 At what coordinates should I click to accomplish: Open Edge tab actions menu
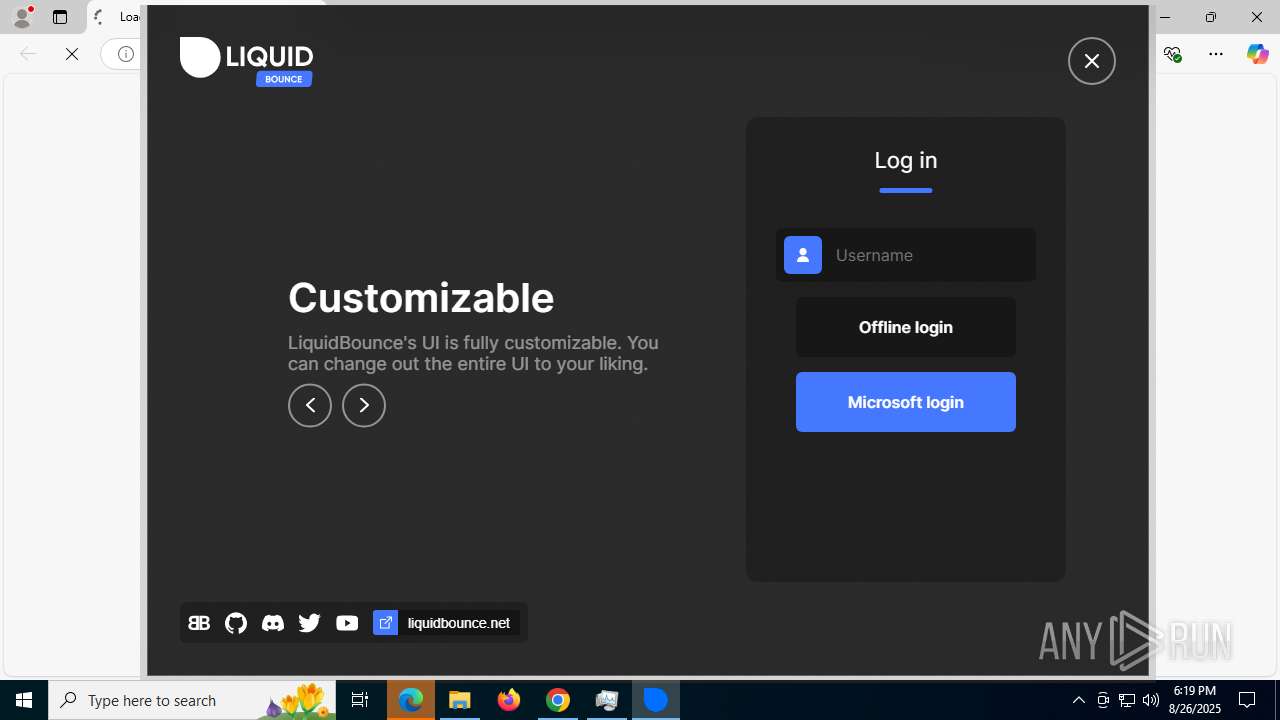point(60,17)
